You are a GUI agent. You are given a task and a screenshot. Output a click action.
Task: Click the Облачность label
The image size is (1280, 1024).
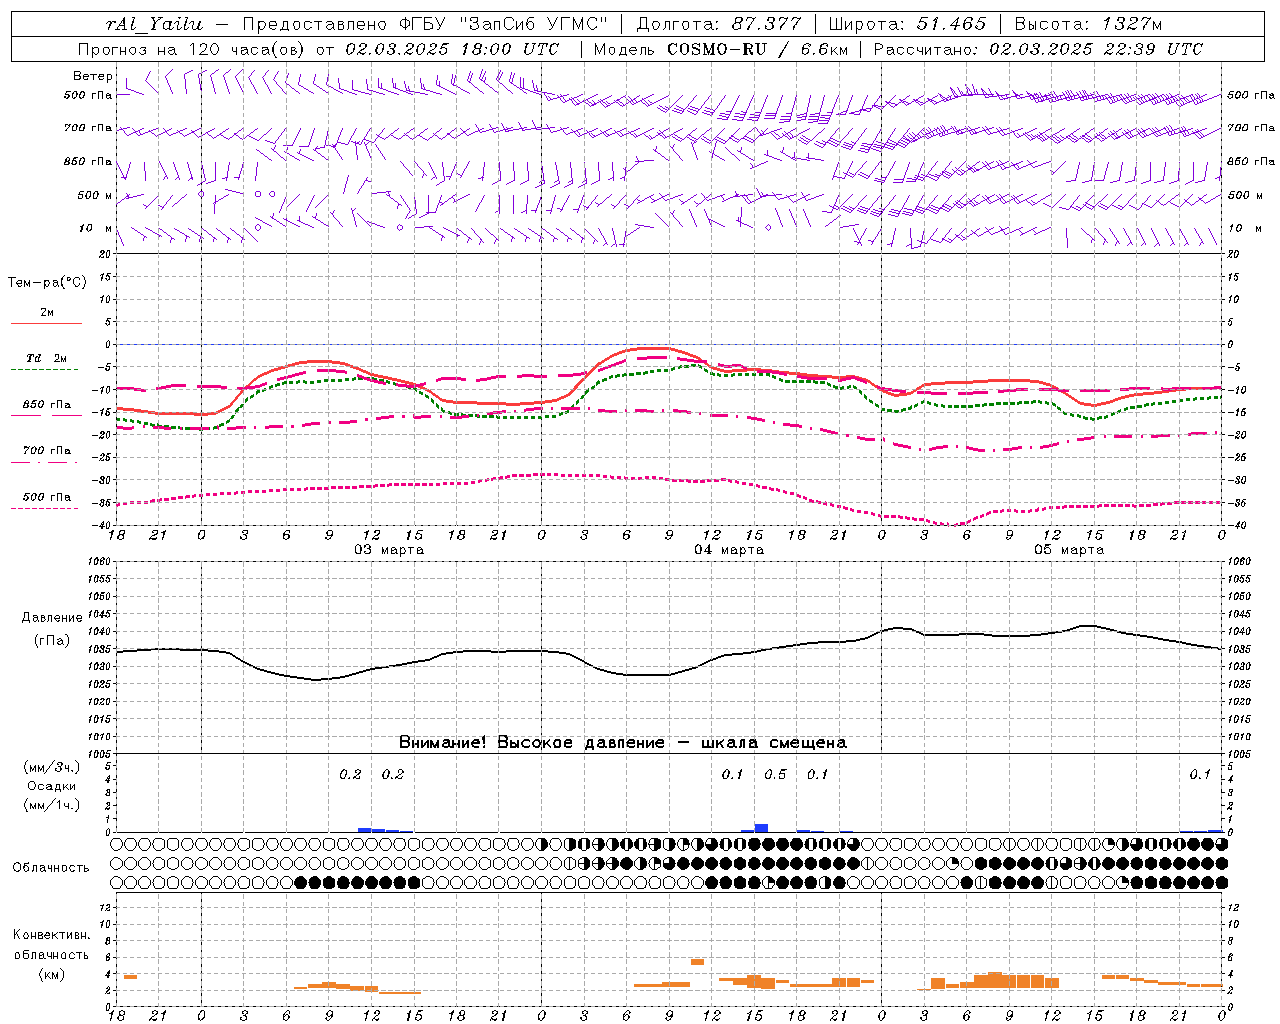click(x=51, y=867)
